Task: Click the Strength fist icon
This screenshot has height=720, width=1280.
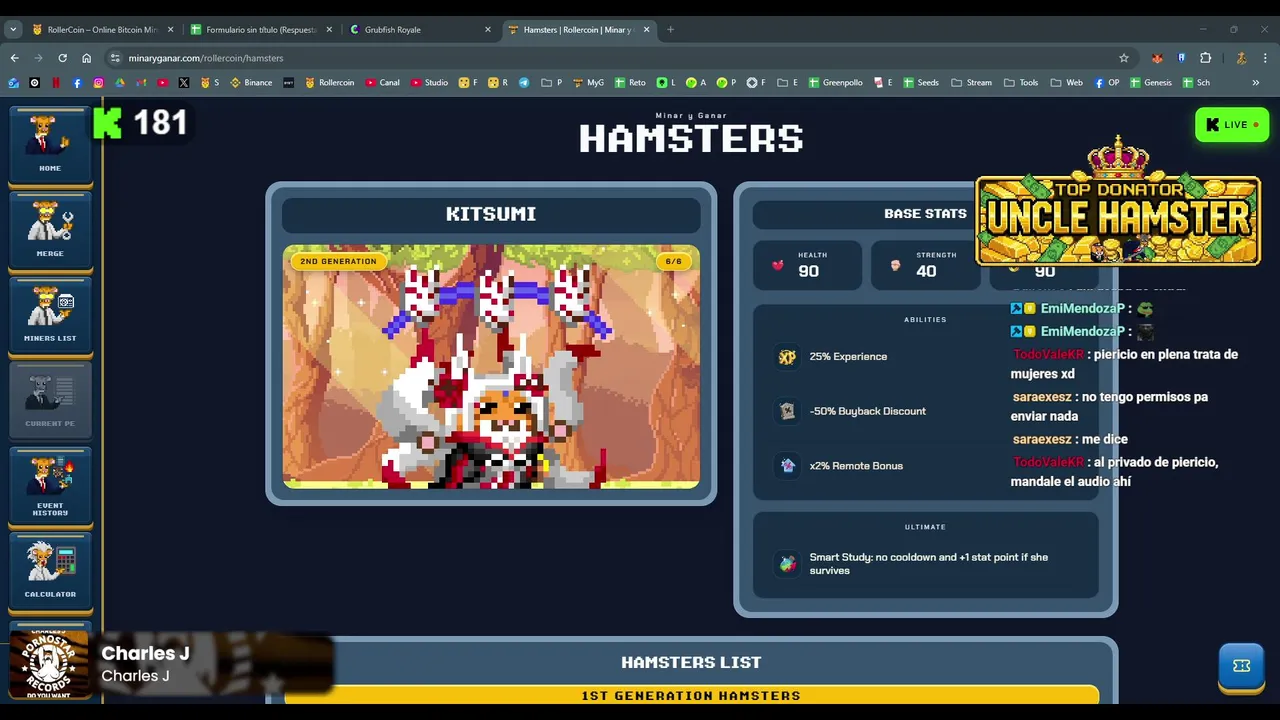Action: pyautogui.click(x=896, y=265)
